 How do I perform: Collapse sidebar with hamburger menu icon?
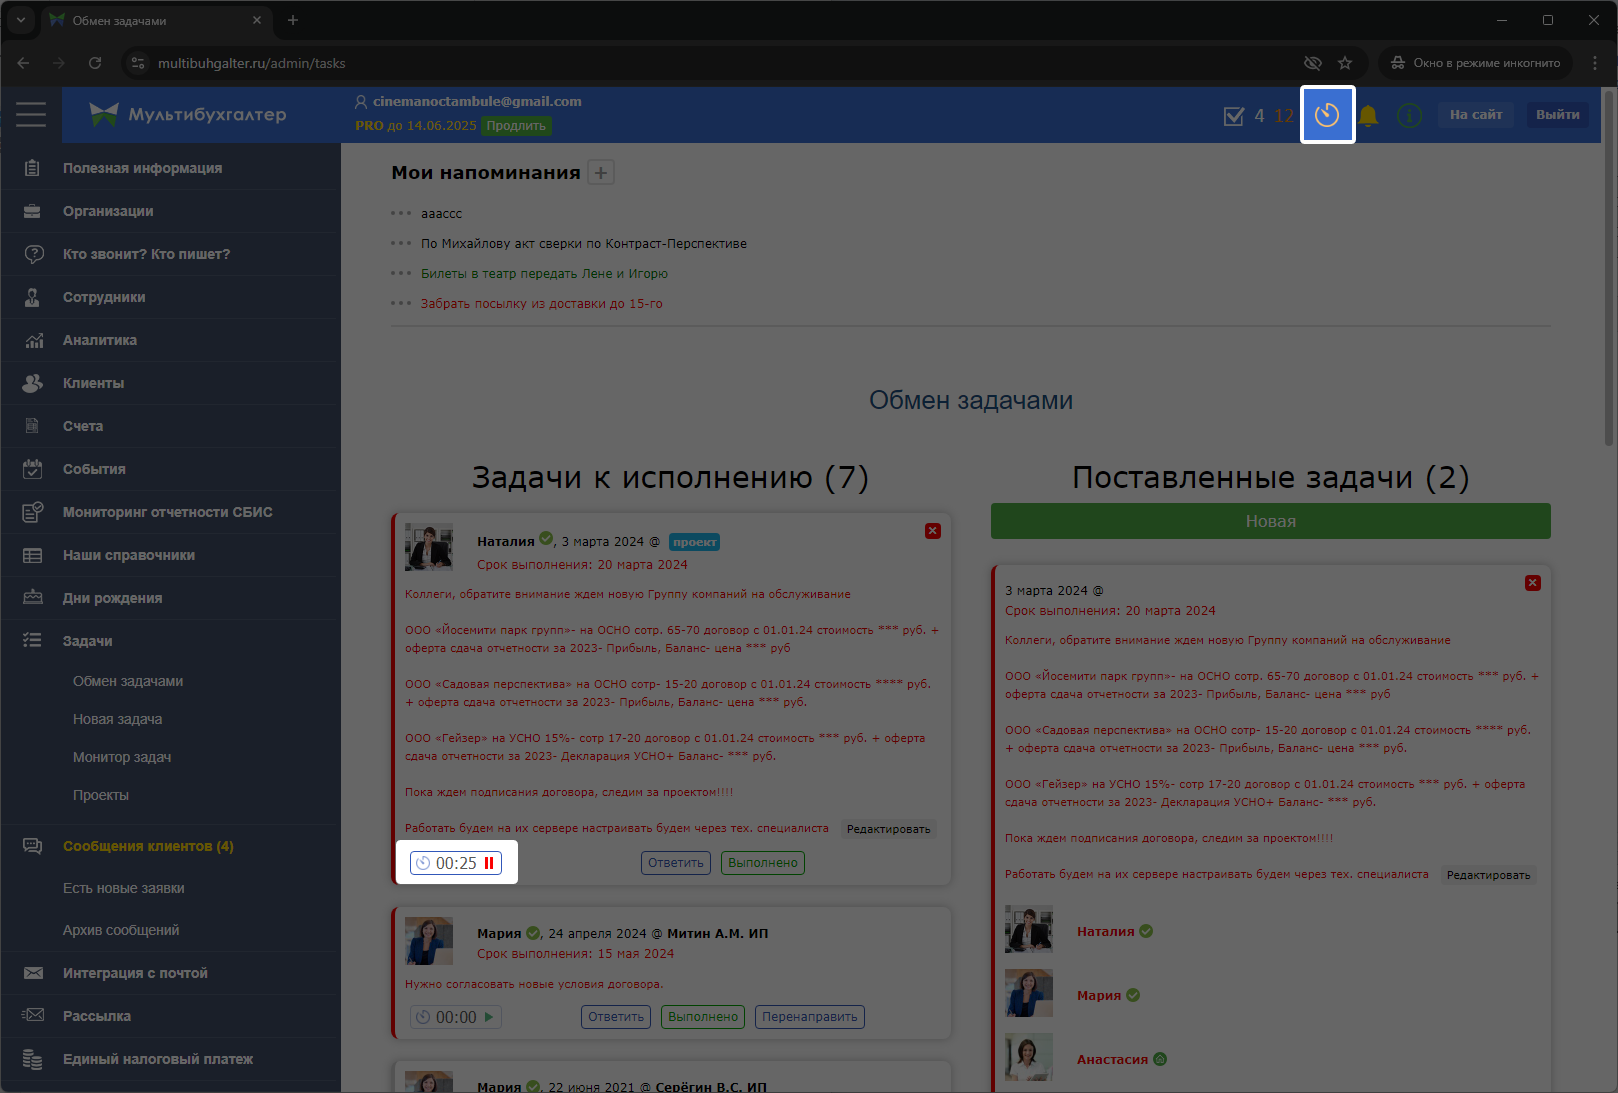point(31,115)
